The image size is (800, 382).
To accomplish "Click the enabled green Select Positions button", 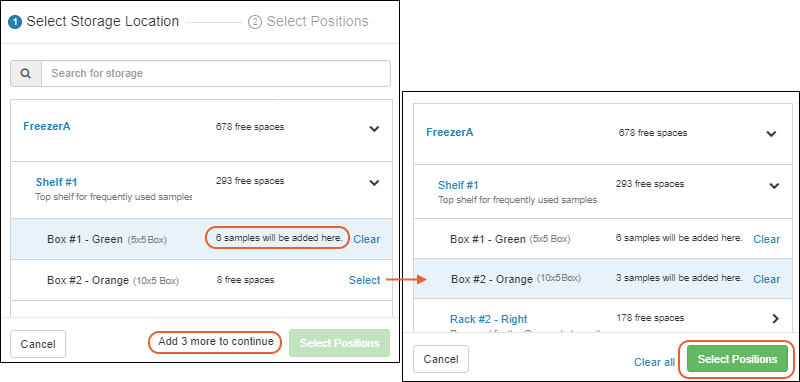I will coord(737,359).
